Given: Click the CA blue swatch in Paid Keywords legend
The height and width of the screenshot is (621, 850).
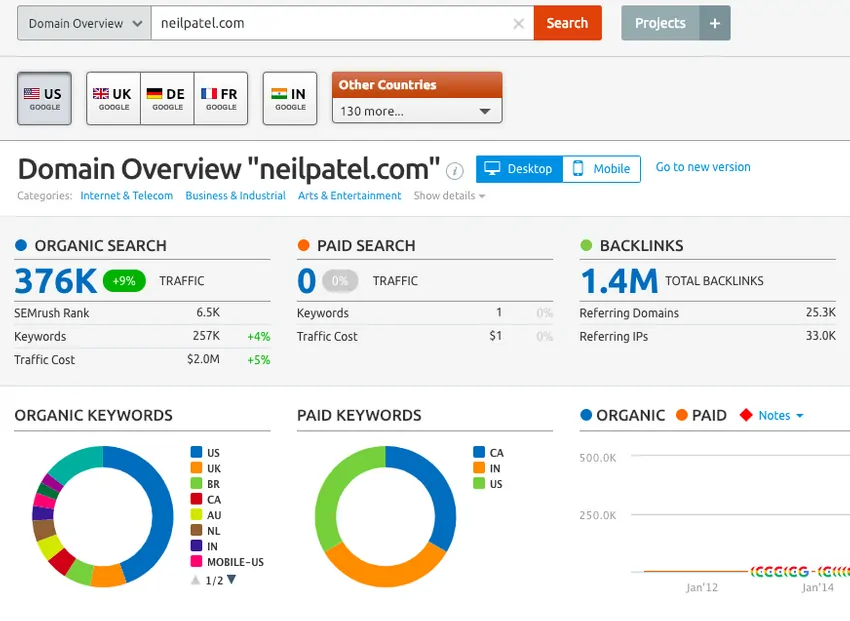Looking at the screenshot, I should point(479,452).
